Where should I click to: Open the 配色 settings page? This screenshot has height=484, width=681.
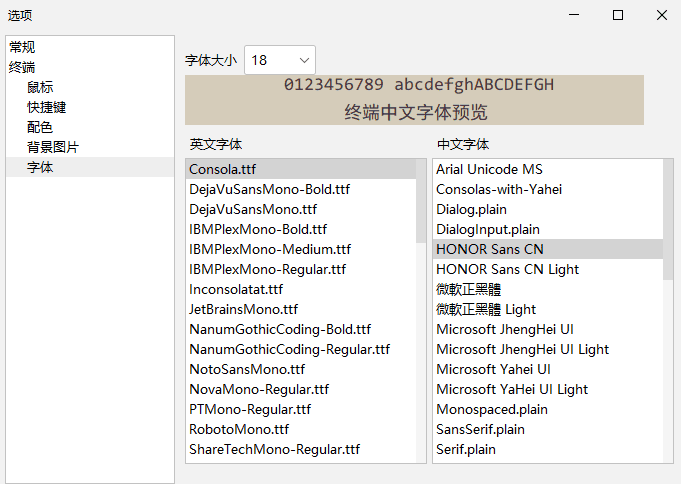(40, 127)
